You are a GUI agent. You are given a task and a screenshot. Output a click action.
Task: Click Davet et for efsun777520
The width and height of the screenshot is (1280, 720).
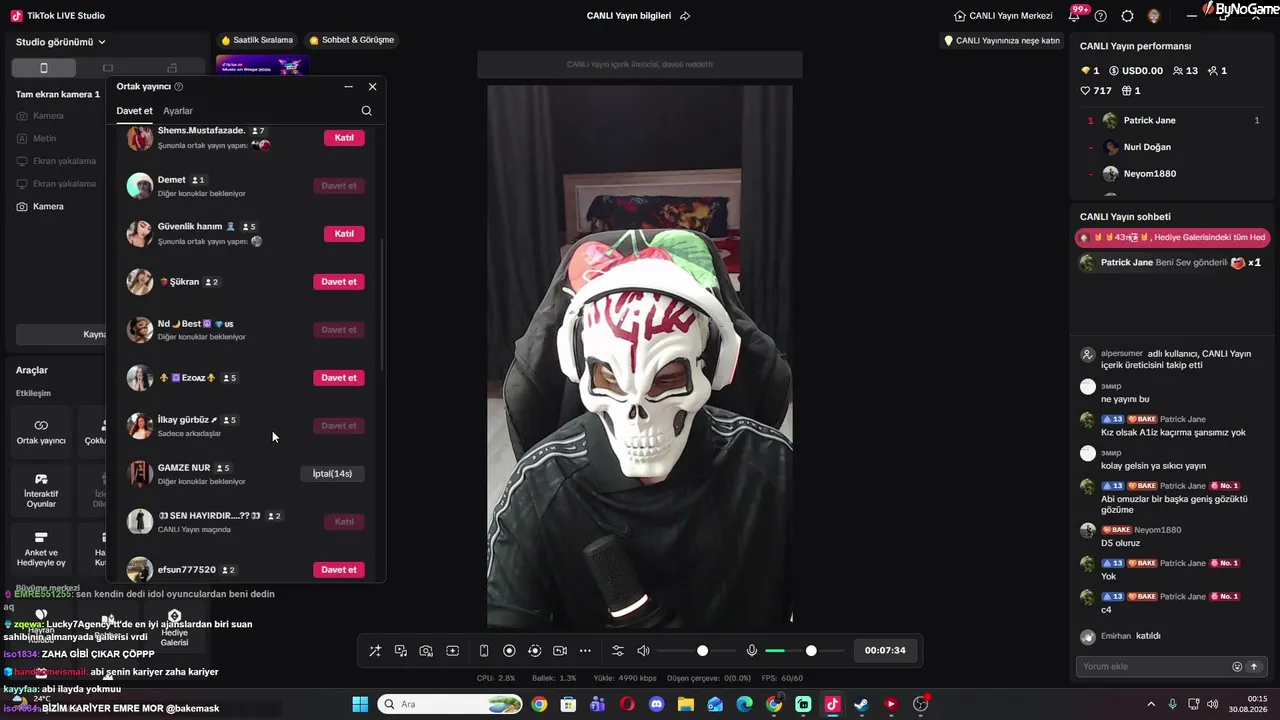click(x=339, y=570)
